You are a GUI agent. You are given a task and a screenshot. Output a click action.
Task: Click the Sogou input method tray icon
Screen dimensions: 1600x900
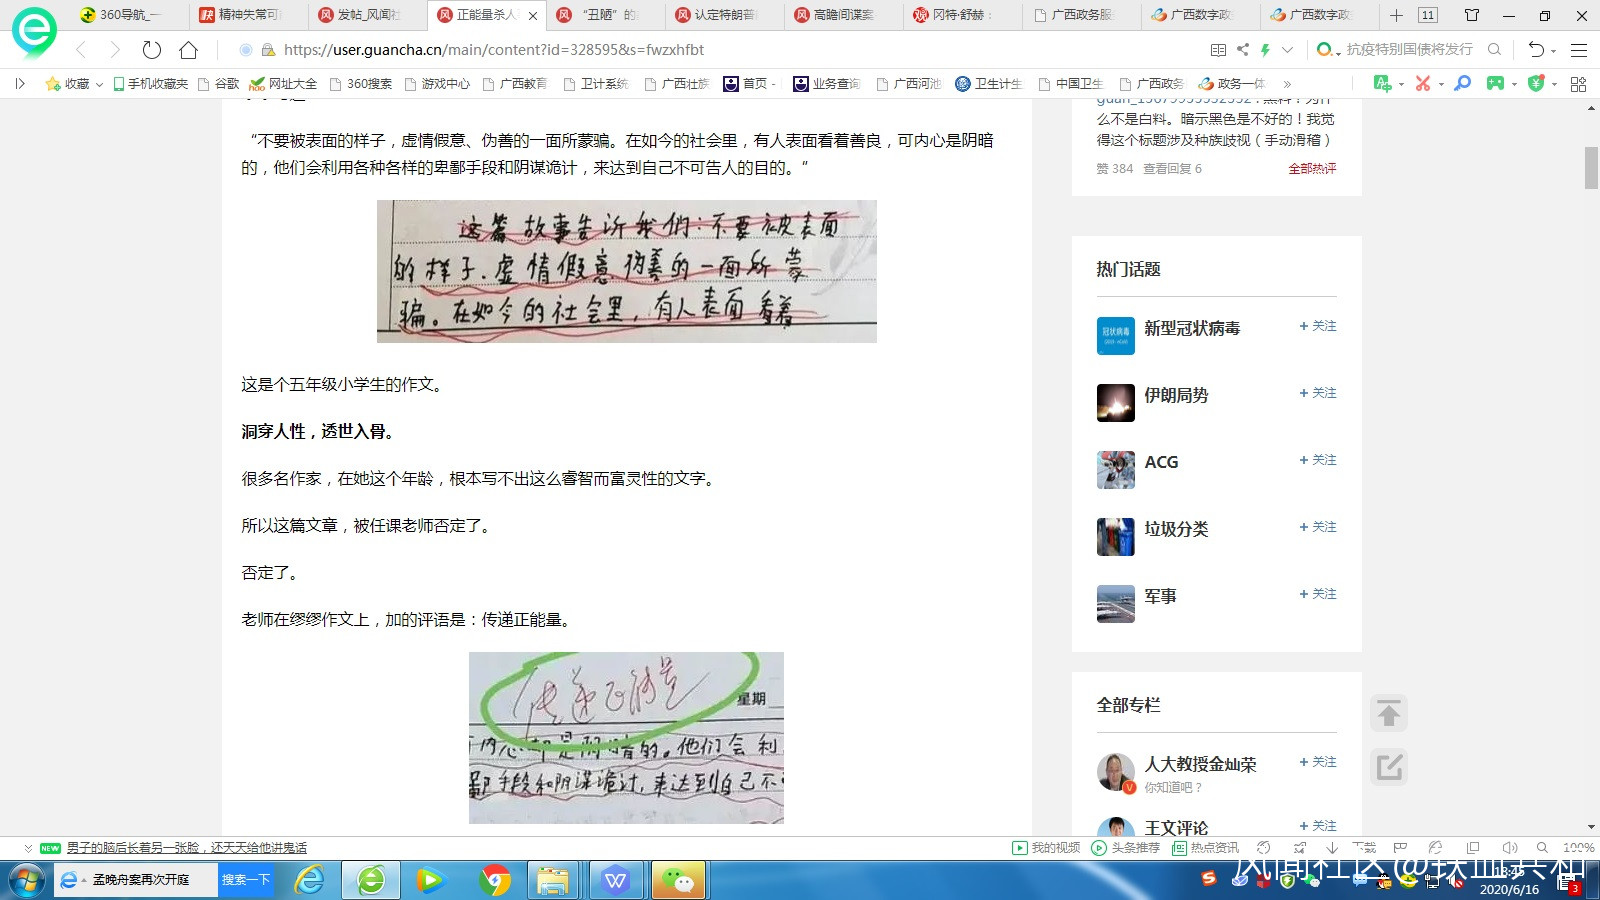[1209, 878]
